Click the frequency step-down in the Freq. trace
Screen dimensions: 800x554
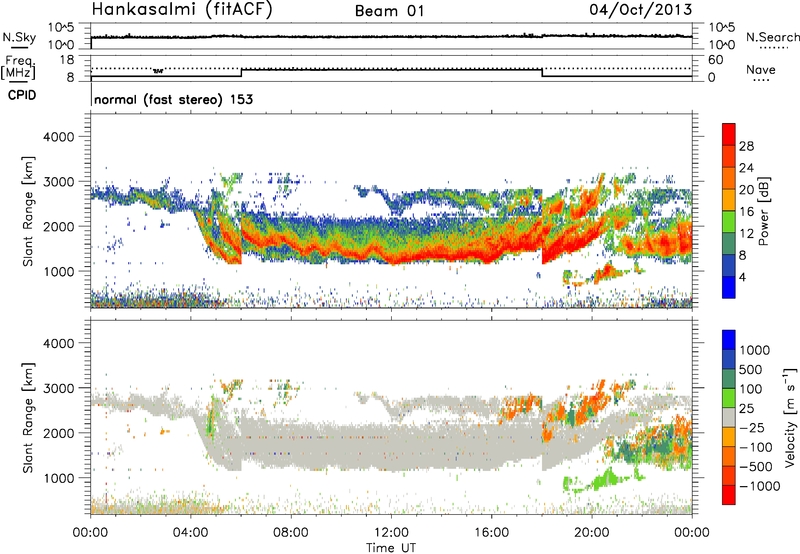pyautogui.click(x=542, y=73)
